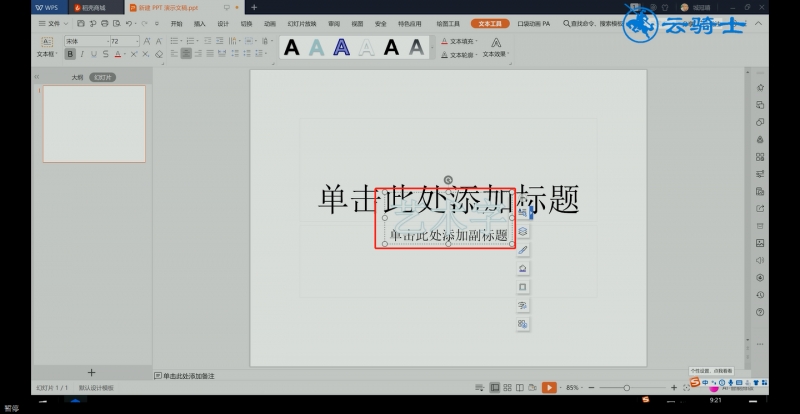Open the 文本效果 text effects menu
The height and width of the screenshot is (414, 800).
tap(496, 47)
